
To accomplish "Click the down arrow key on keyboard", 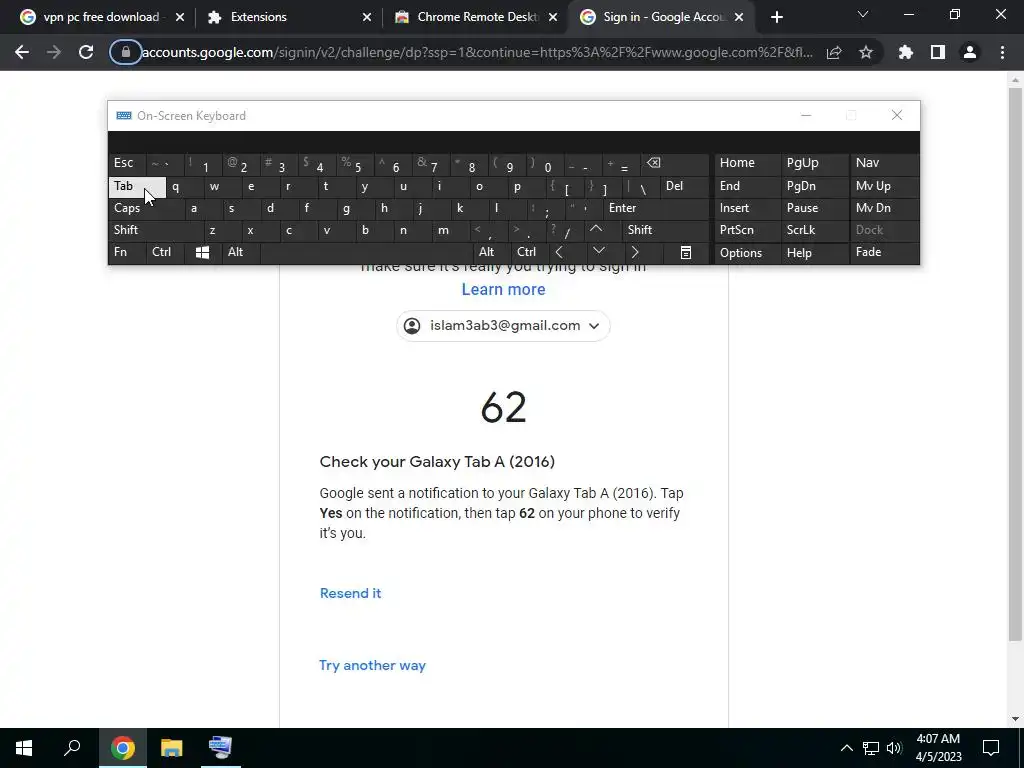I will pos(599,251).
